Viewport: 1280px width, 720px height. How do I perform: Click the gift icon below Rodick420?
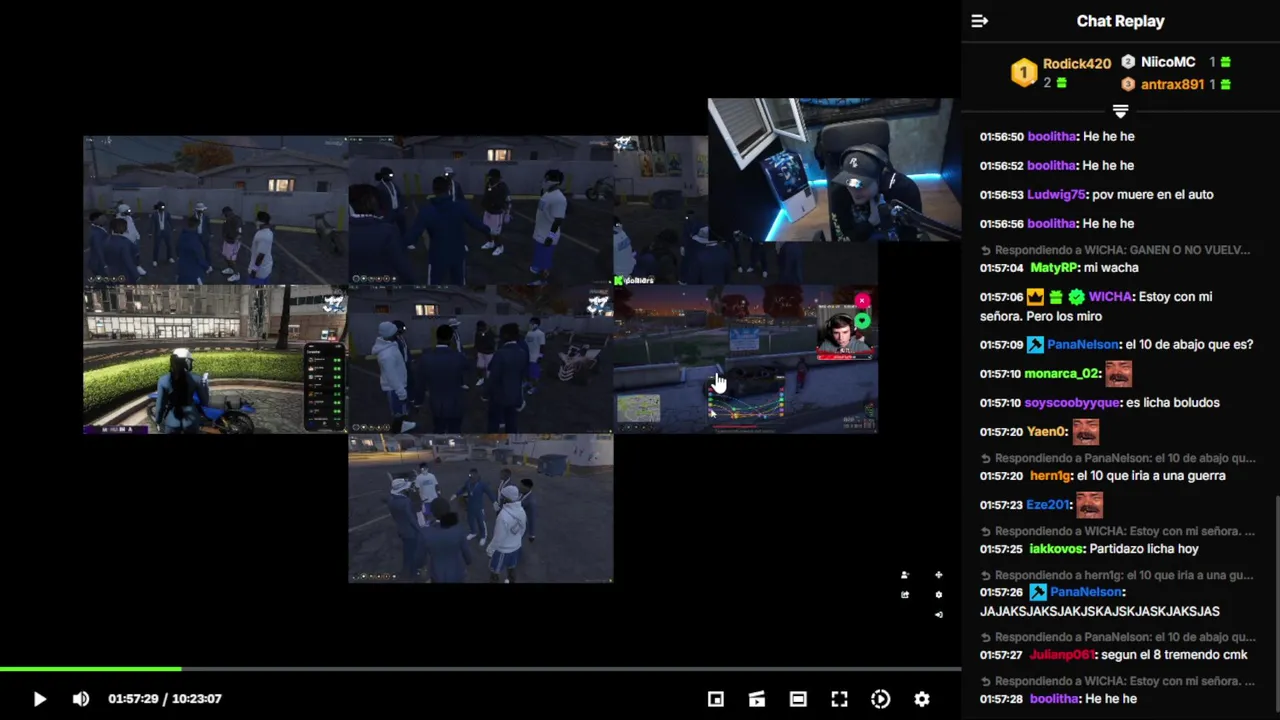(x=1061, y=83)
